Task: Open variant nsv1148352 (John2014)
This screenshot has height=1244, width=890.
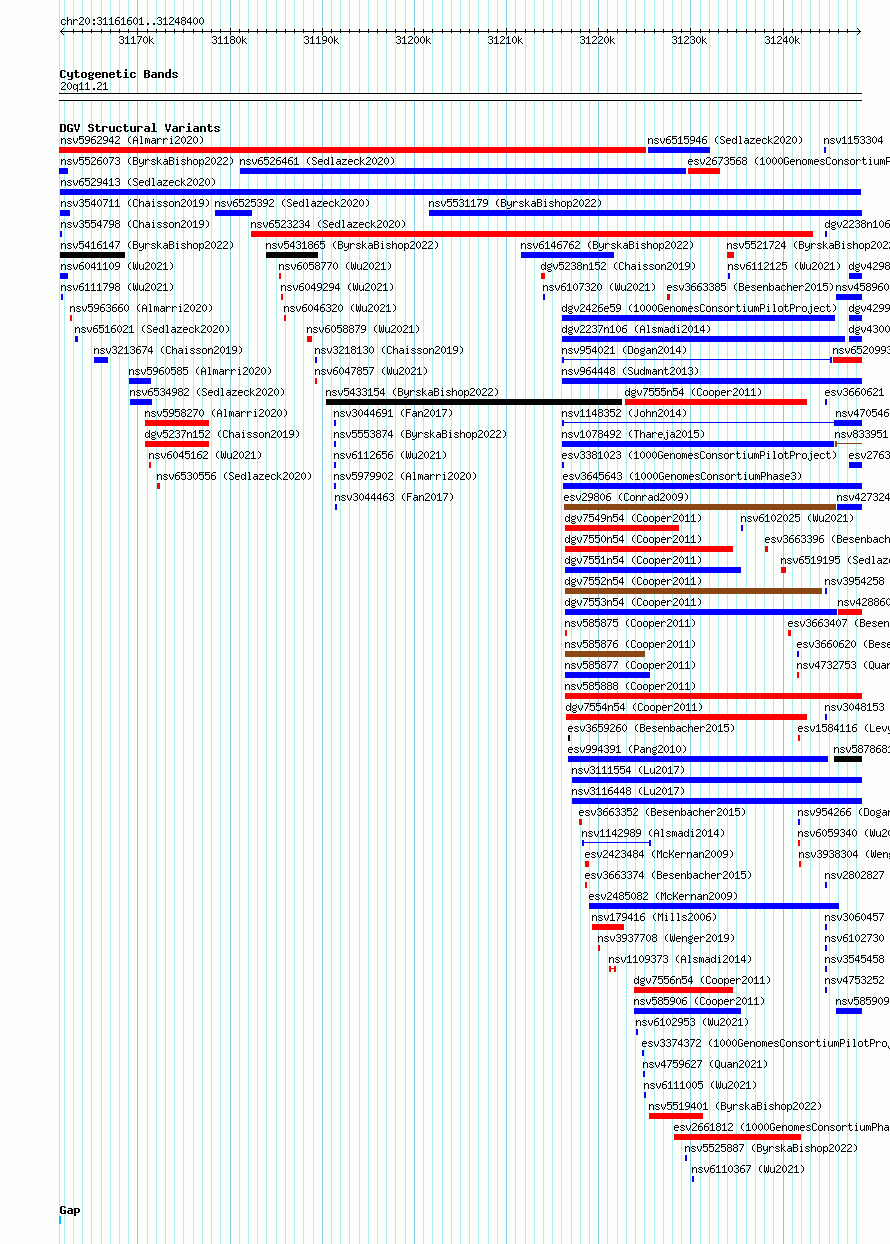Action: pyautogui.click(x=624, y=414)
